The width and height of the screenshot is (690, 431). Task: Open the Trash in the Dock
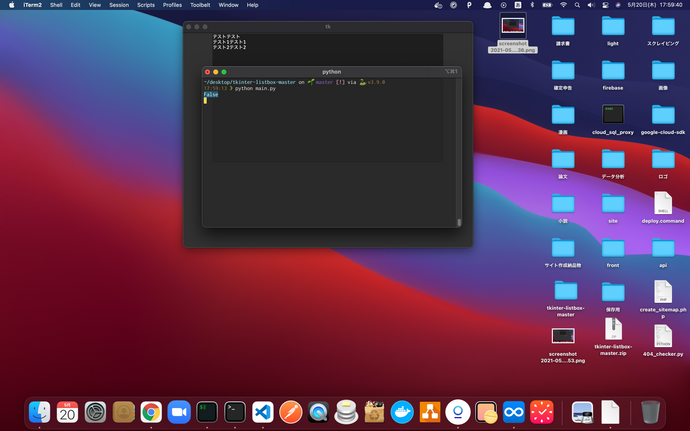(650, 413)
